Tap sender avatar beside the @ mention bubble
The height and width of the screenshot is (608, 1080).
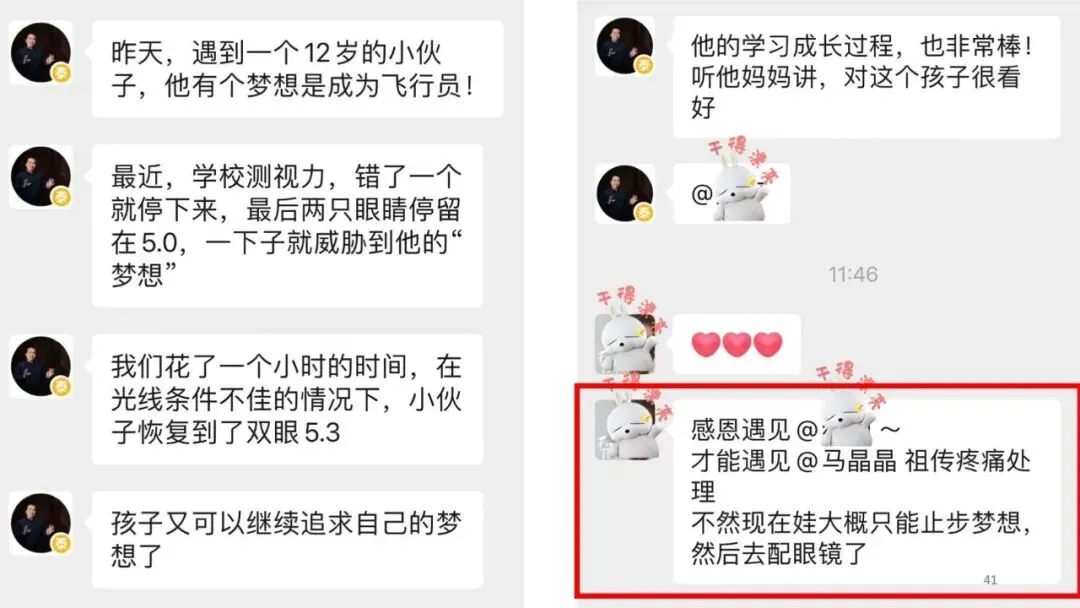625,193
